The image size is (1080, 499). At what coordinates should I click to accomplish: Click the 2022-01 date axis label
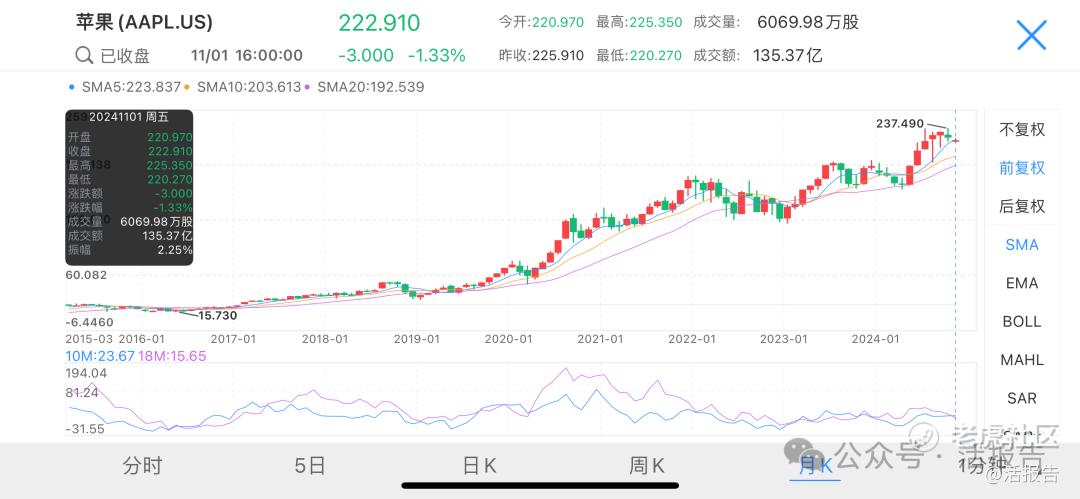pyautogui.click(x=692, y=339)
